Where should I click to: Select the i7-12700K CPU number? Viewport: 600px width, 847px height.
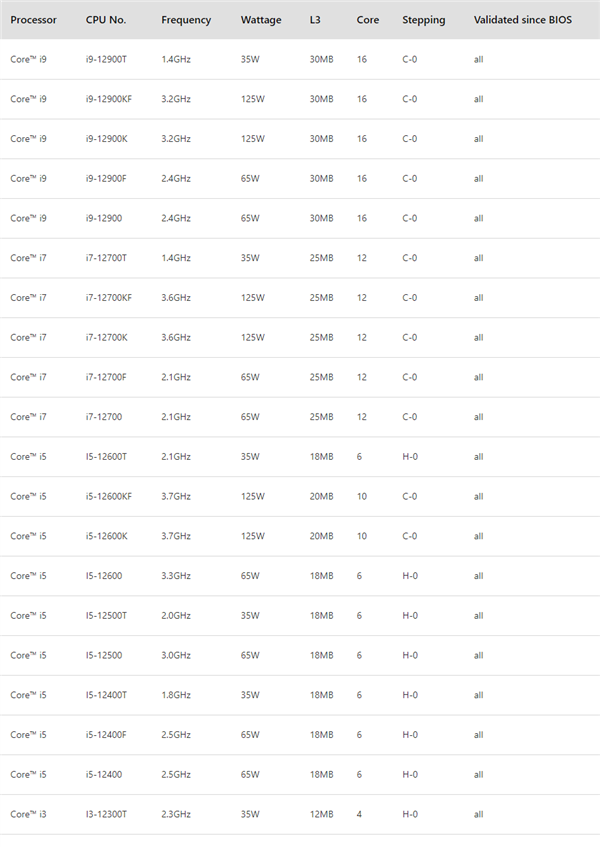106,337
